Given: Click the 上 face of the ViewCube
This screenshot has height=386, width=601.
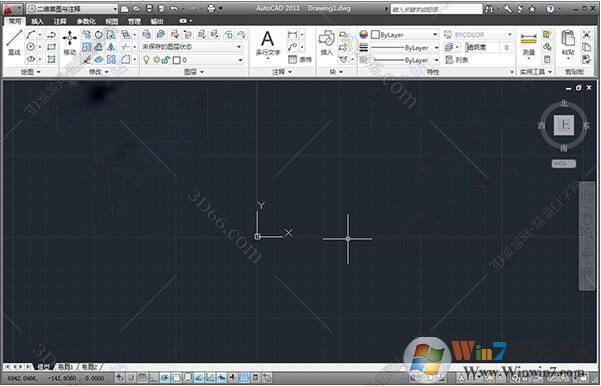Looking at the screenshot, I should (x=564, y=125).
